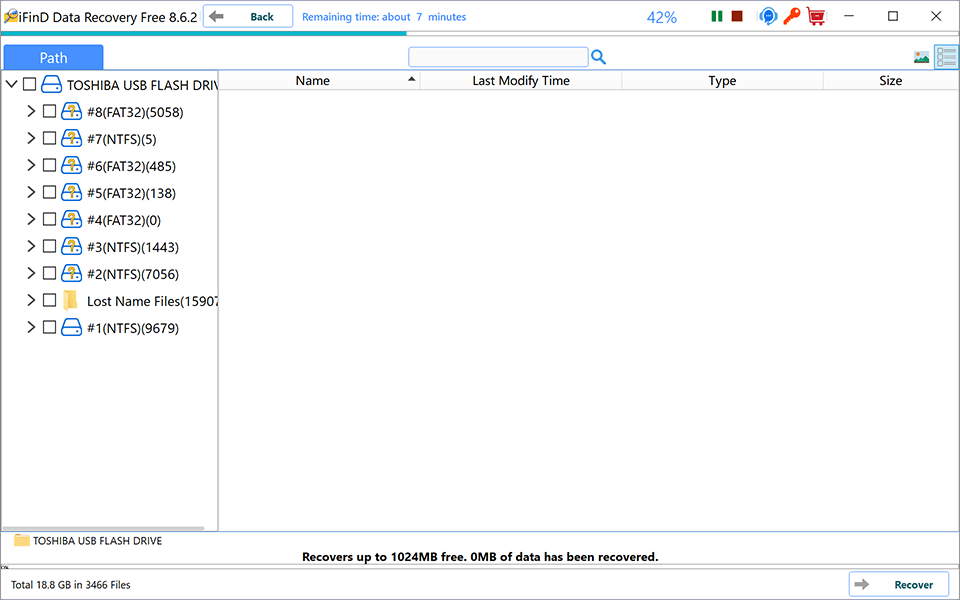This screenshot has width=960, height=600.
Task: Click the orange key registration icon
Action: click(x=792, y=16)
